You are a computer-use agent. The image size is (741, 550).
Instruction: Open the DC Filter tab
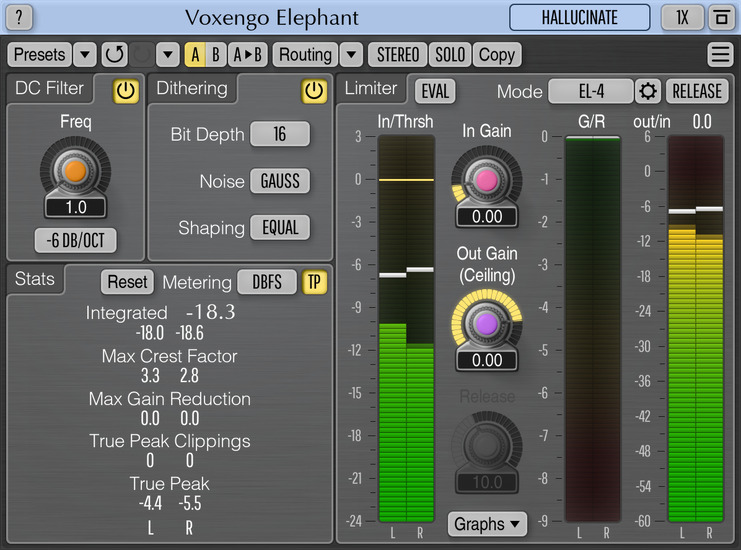50,88
